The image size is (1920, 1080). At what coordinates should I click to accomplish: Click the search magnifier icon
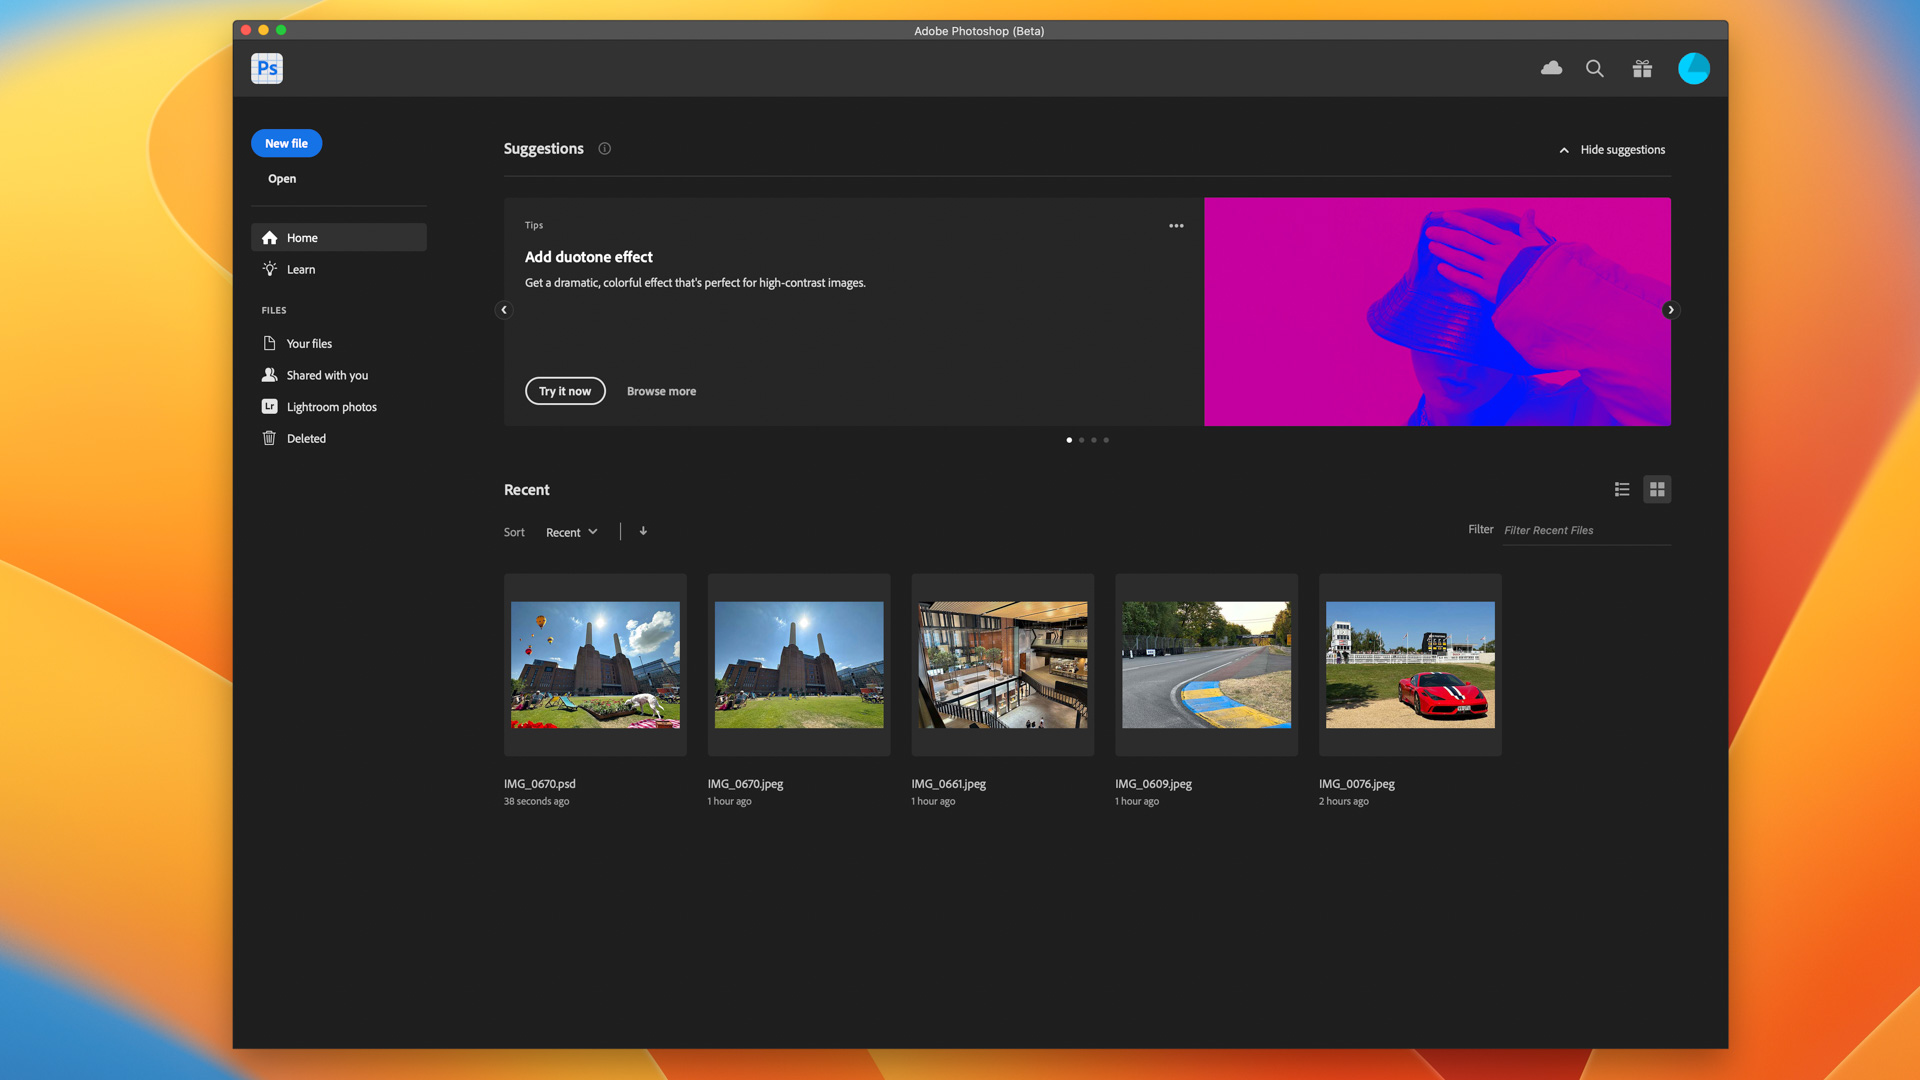tap(1596, 67)
